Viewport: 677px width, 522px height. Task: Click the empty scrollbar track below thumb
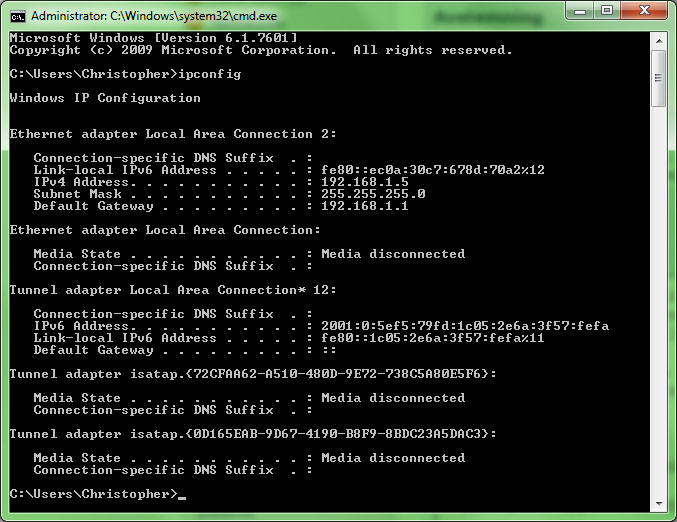tap(659, 301)
